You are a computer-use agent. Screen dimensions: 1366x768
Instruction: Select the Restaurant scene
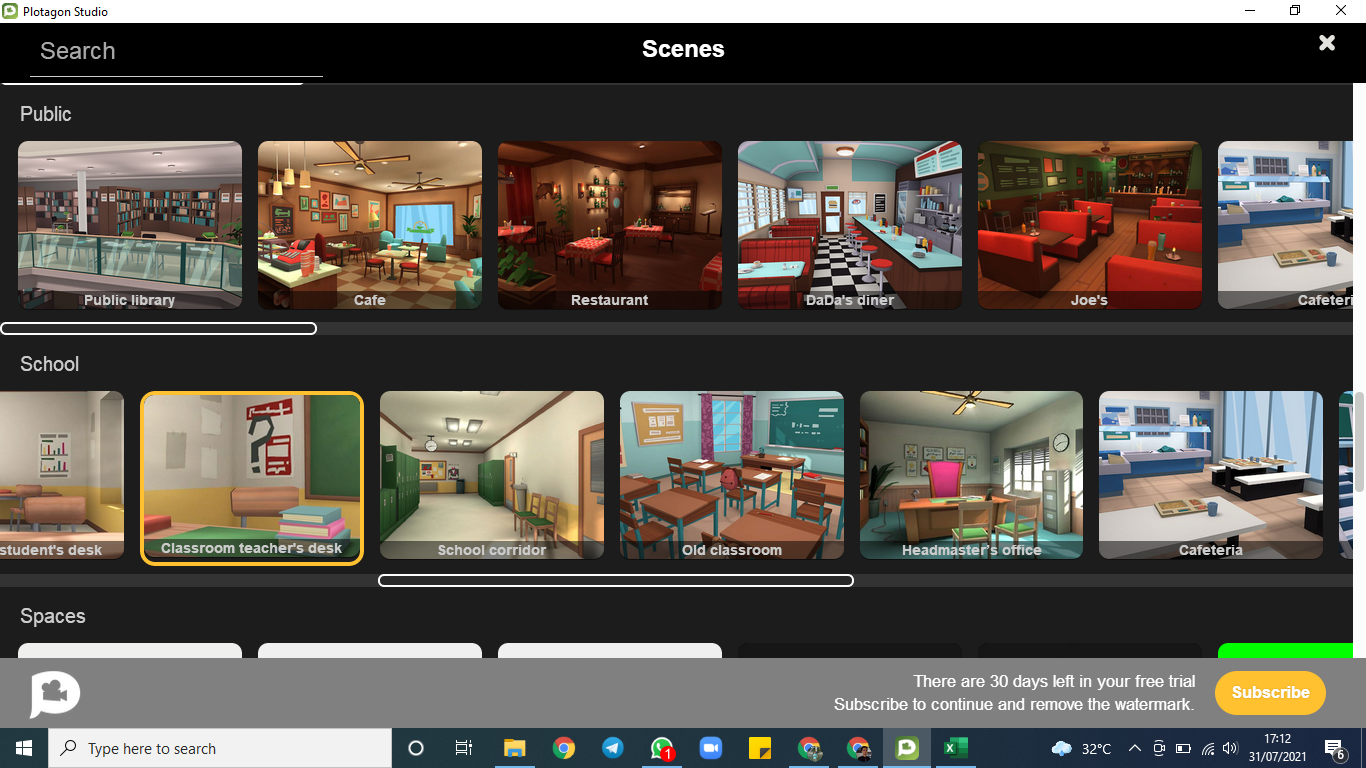click(x=610, y=225)
